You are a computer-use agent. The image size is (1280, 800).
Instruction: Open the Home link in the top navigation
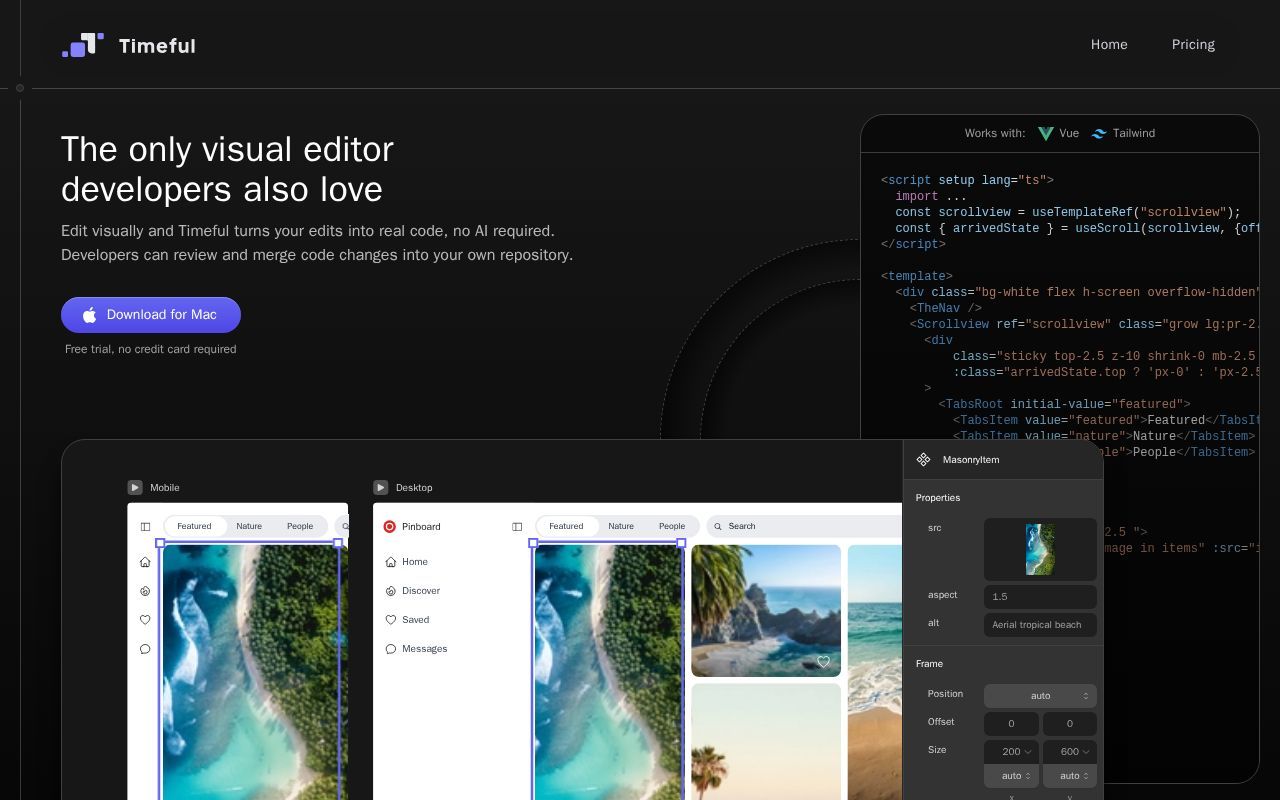1109,45
